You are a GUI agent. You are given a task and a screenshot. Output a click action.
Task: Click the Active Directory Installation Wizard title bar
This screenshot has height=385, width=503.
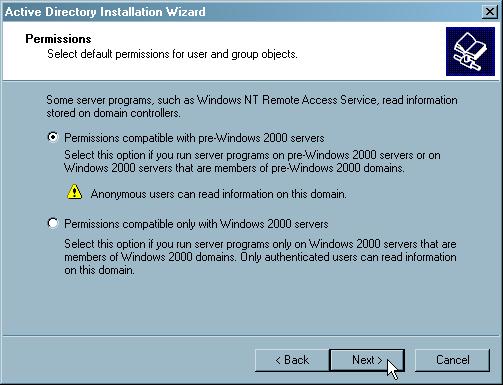click(x=240, y=12)
